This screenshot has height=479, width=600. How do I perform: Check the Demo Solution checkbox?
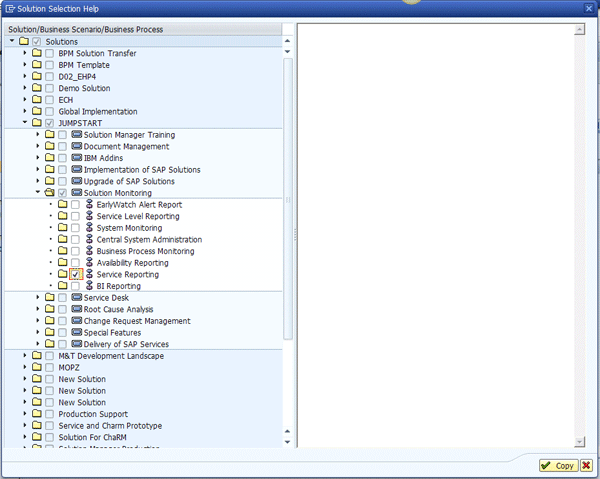coord(49,88)
